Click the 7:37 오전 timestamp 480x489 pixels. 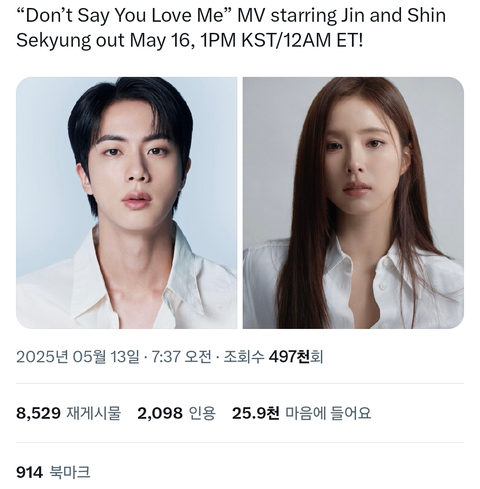[x=181, y=357]
